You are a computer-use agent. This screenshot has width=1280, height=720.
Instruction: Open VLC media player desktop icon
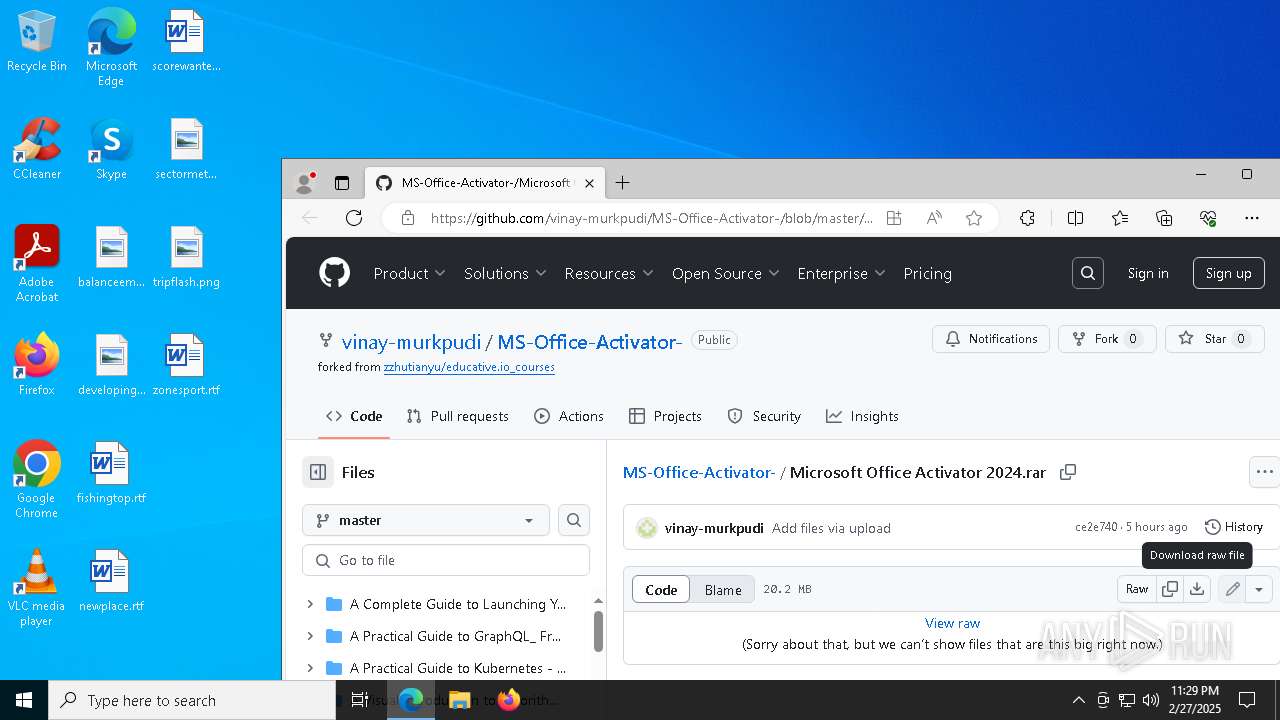(x=37, y=588)
